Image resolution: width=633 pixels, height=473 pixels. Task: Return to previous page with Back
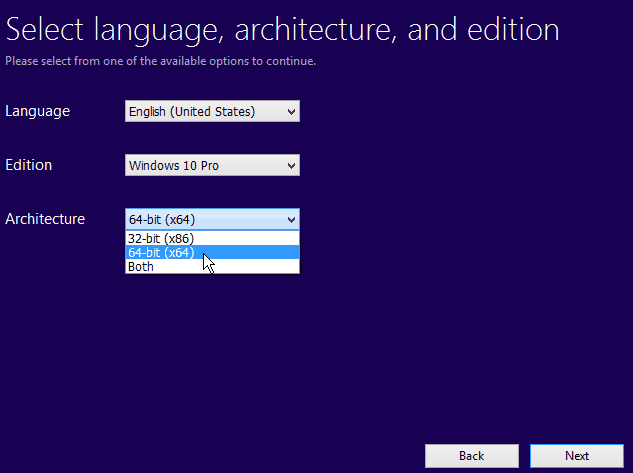click(x=472, y=456)
